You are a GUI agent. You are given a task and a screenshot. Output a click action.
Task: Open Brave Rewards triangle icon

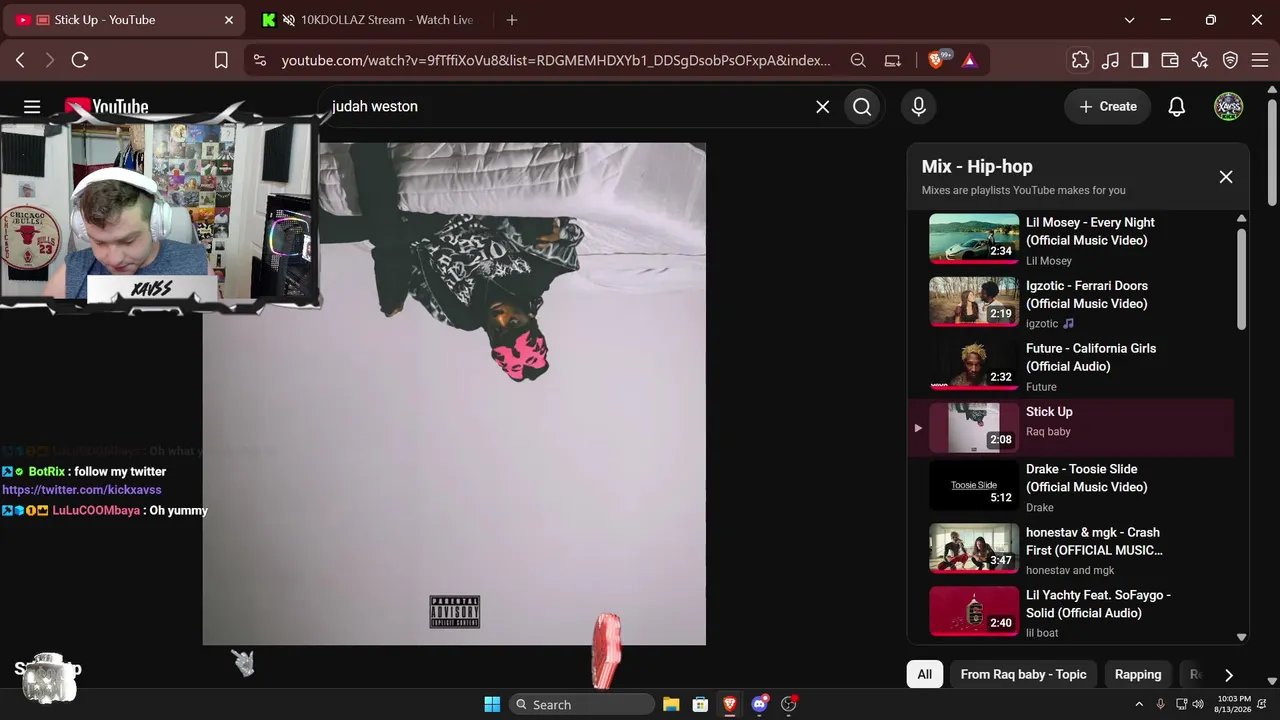point(969,60)
